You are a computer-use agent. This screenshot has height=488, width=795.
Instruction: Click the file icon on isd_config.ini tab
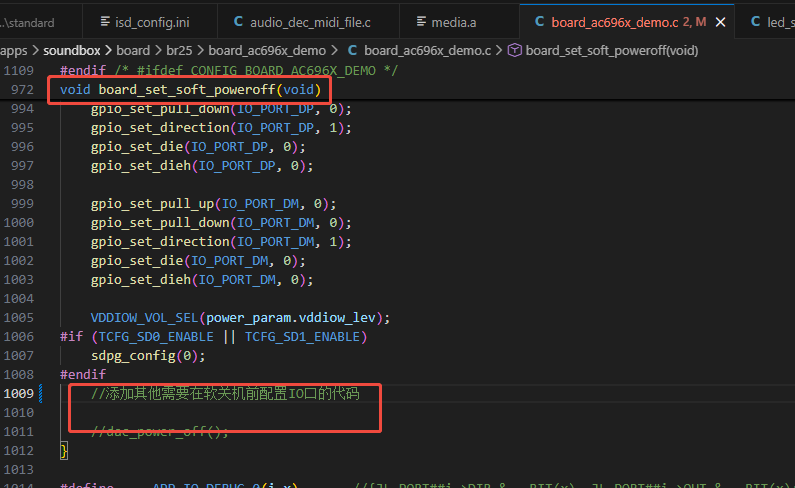tap(105, 22)
